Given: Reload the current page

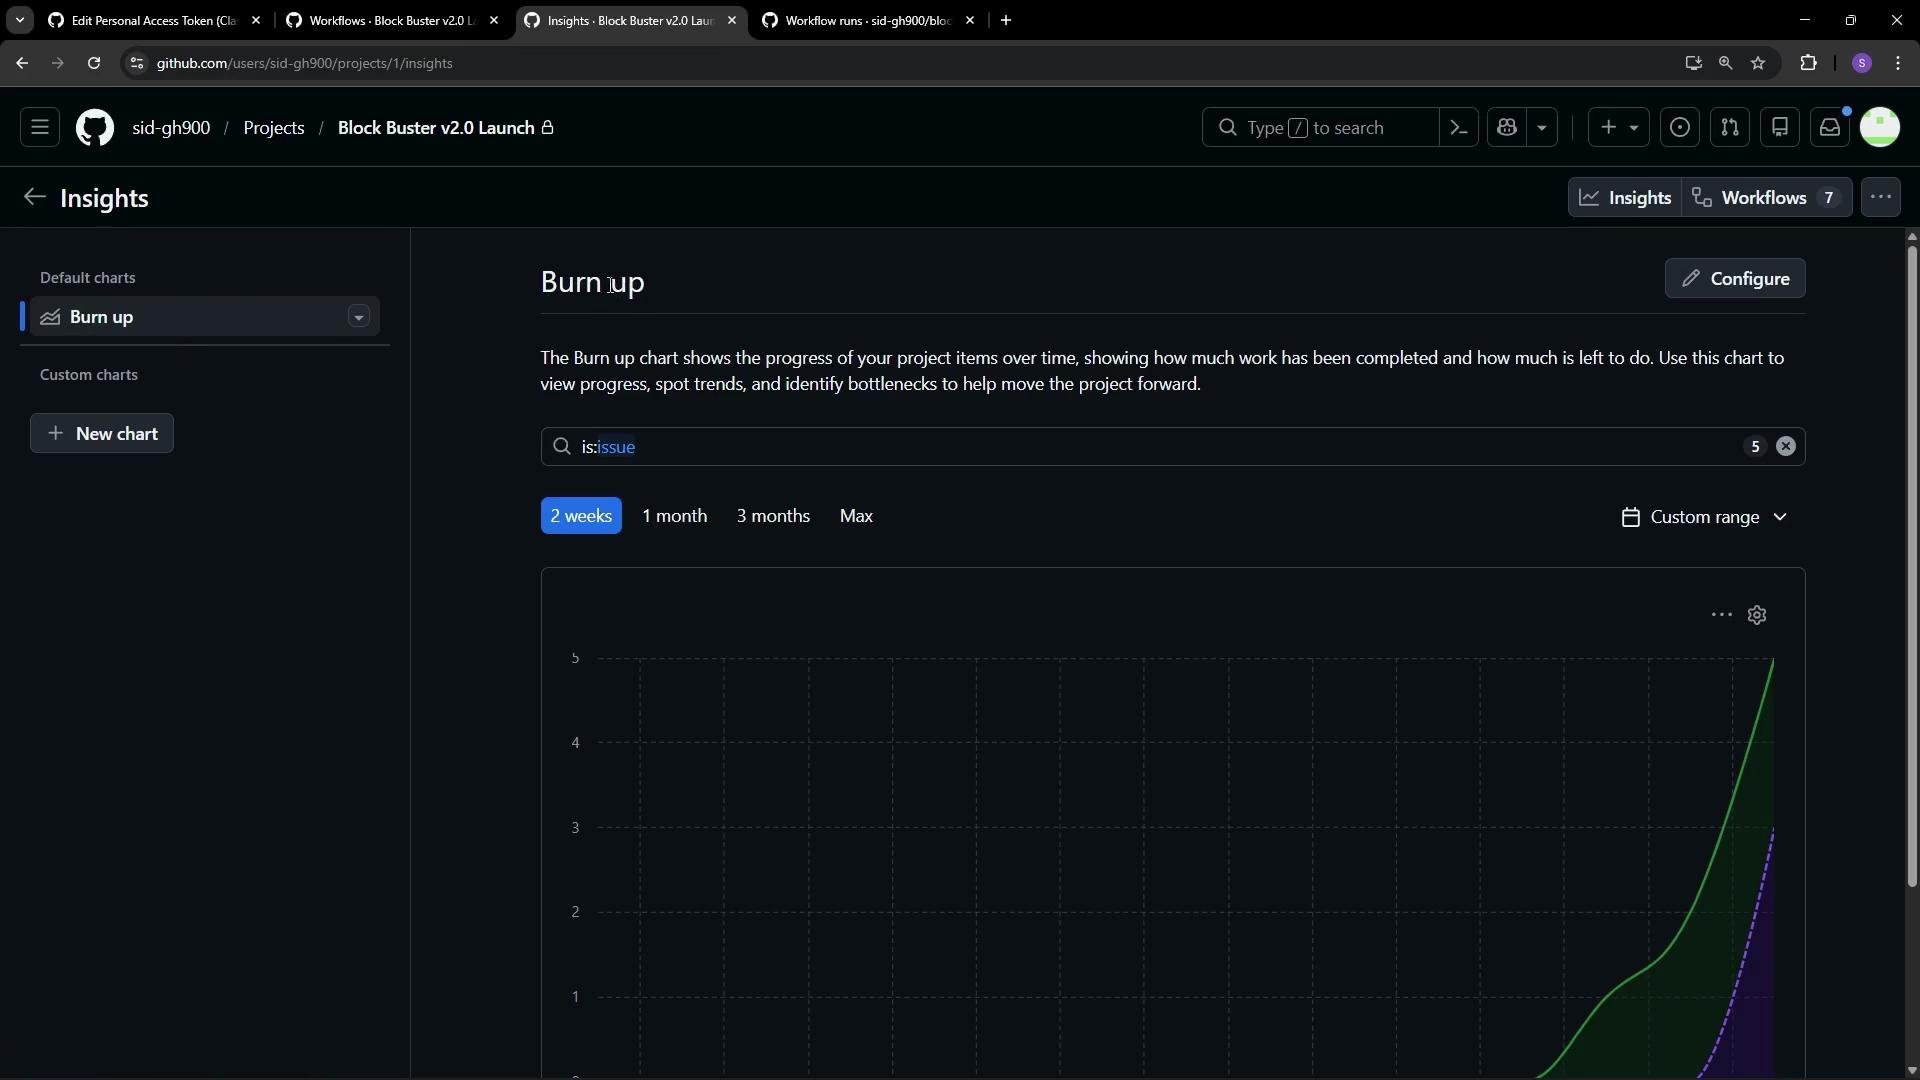Looking at the screenshot, I should pyautogui.click(x=94, y=63).
